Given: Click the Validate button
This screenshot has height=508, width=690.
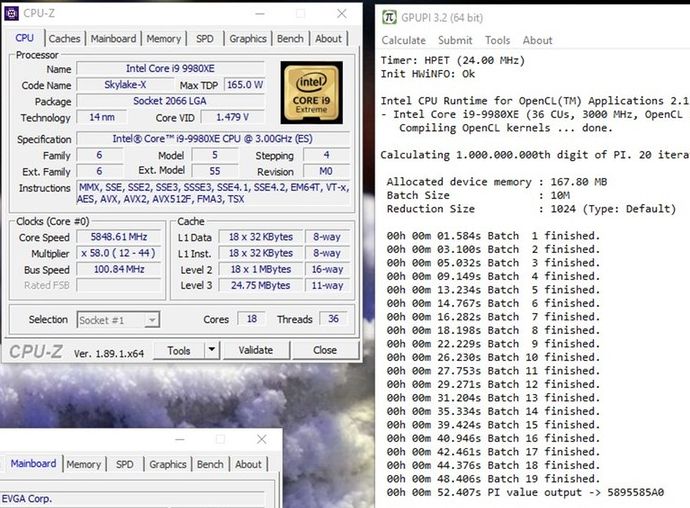Looking at the screenshot, I should (x=256, y=350).
